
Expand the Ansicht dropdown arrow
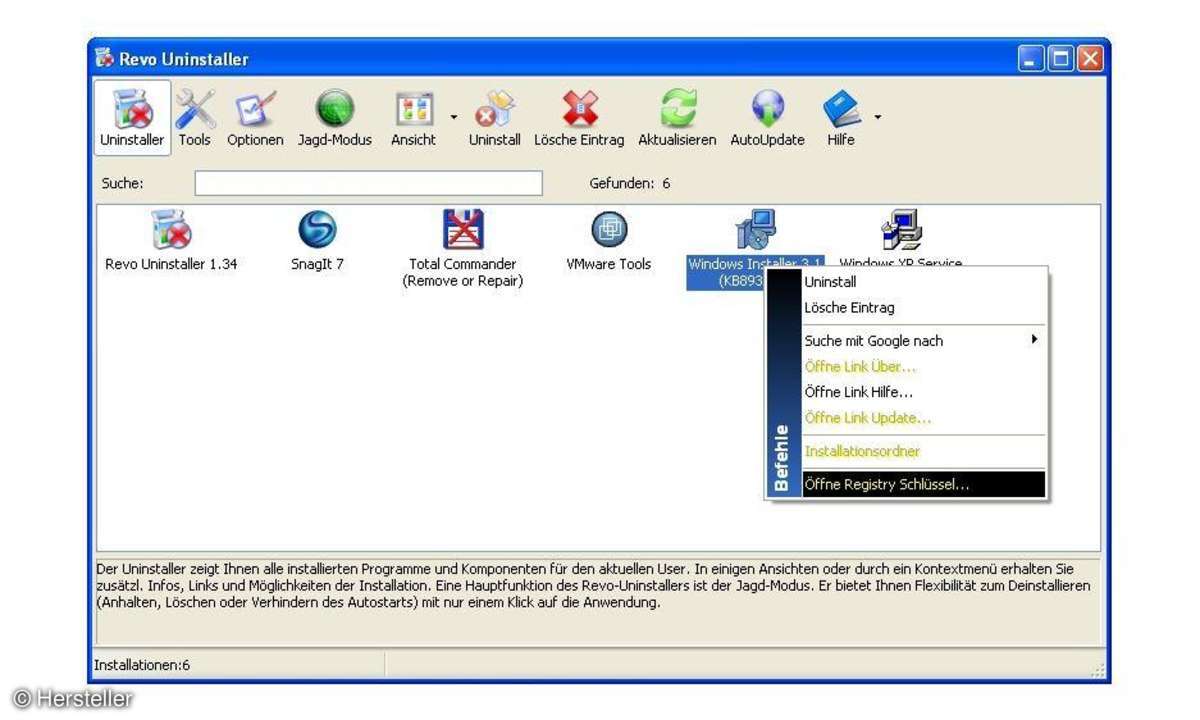pyautogui.click(x=453, y=117)
